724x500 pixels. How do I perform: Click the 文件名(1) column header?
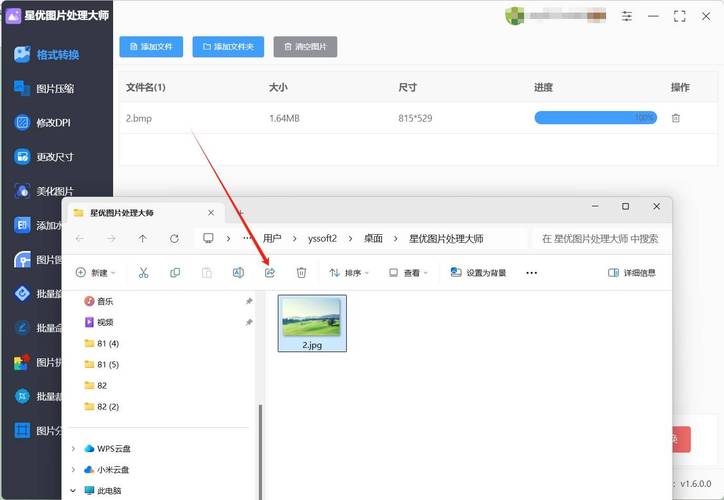pos(146,87)
